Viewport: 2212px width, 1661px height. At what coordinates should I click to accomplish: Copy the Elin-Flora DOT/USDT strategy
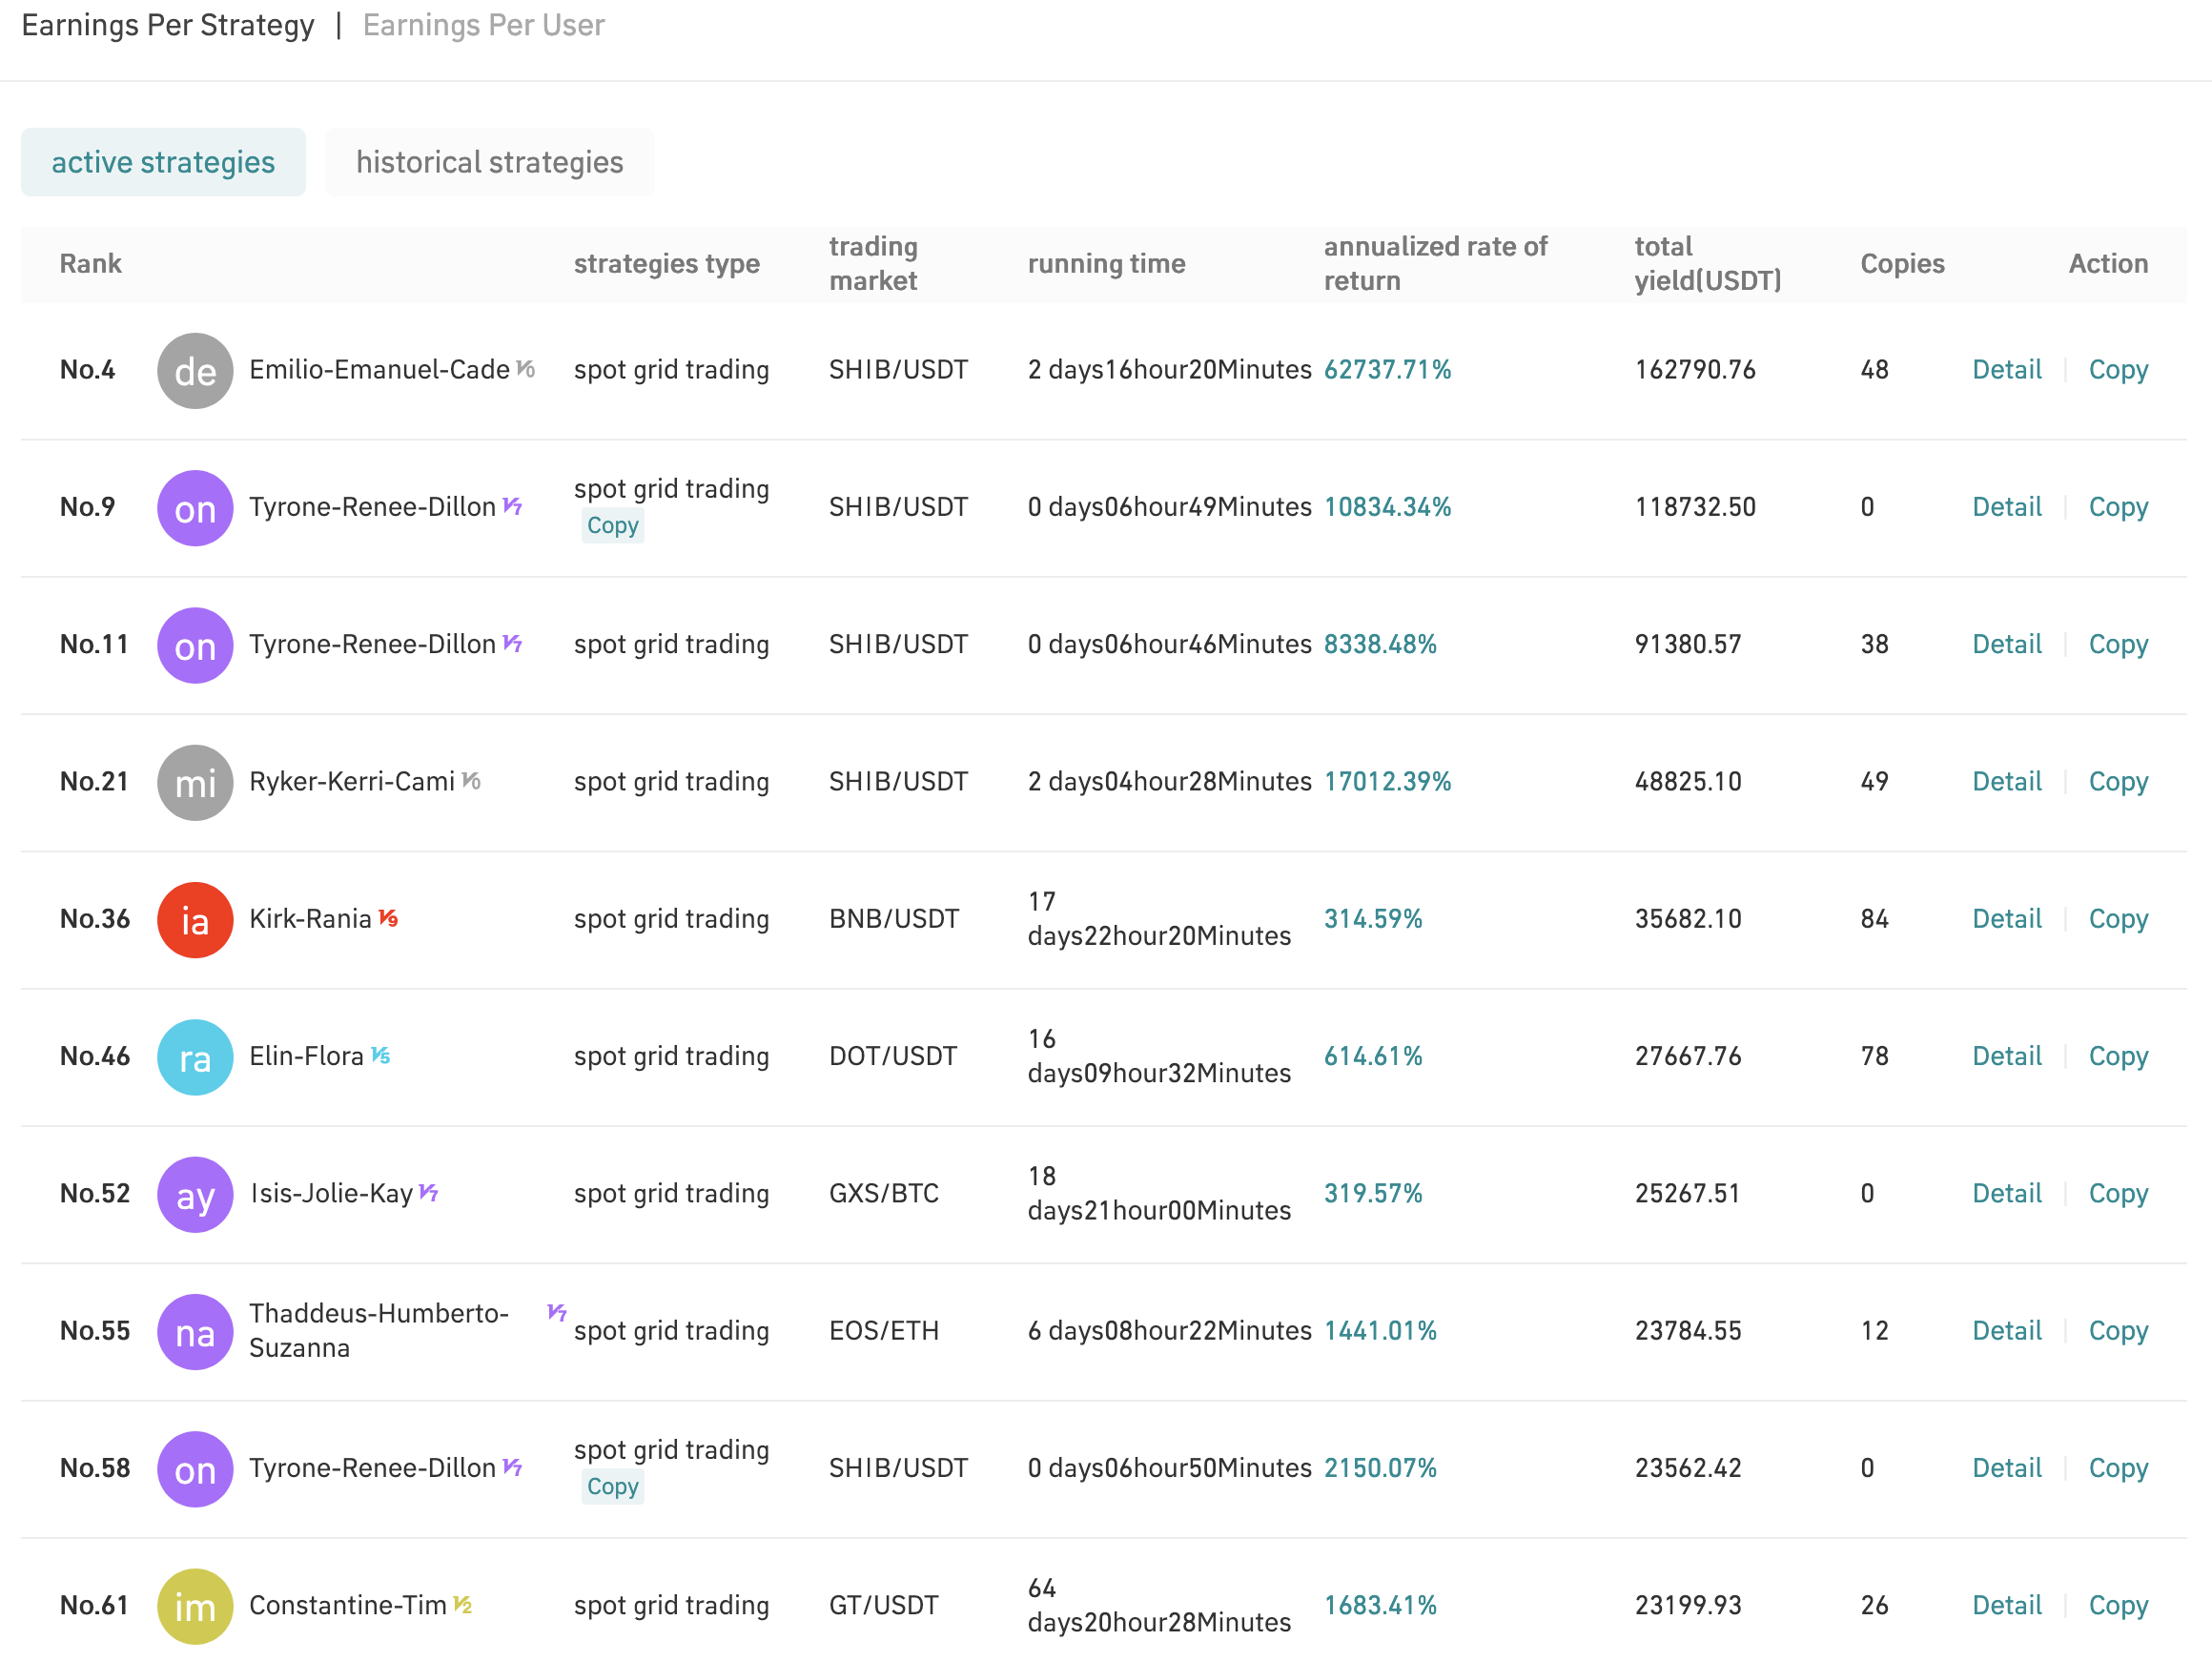pos(2118,1056)
